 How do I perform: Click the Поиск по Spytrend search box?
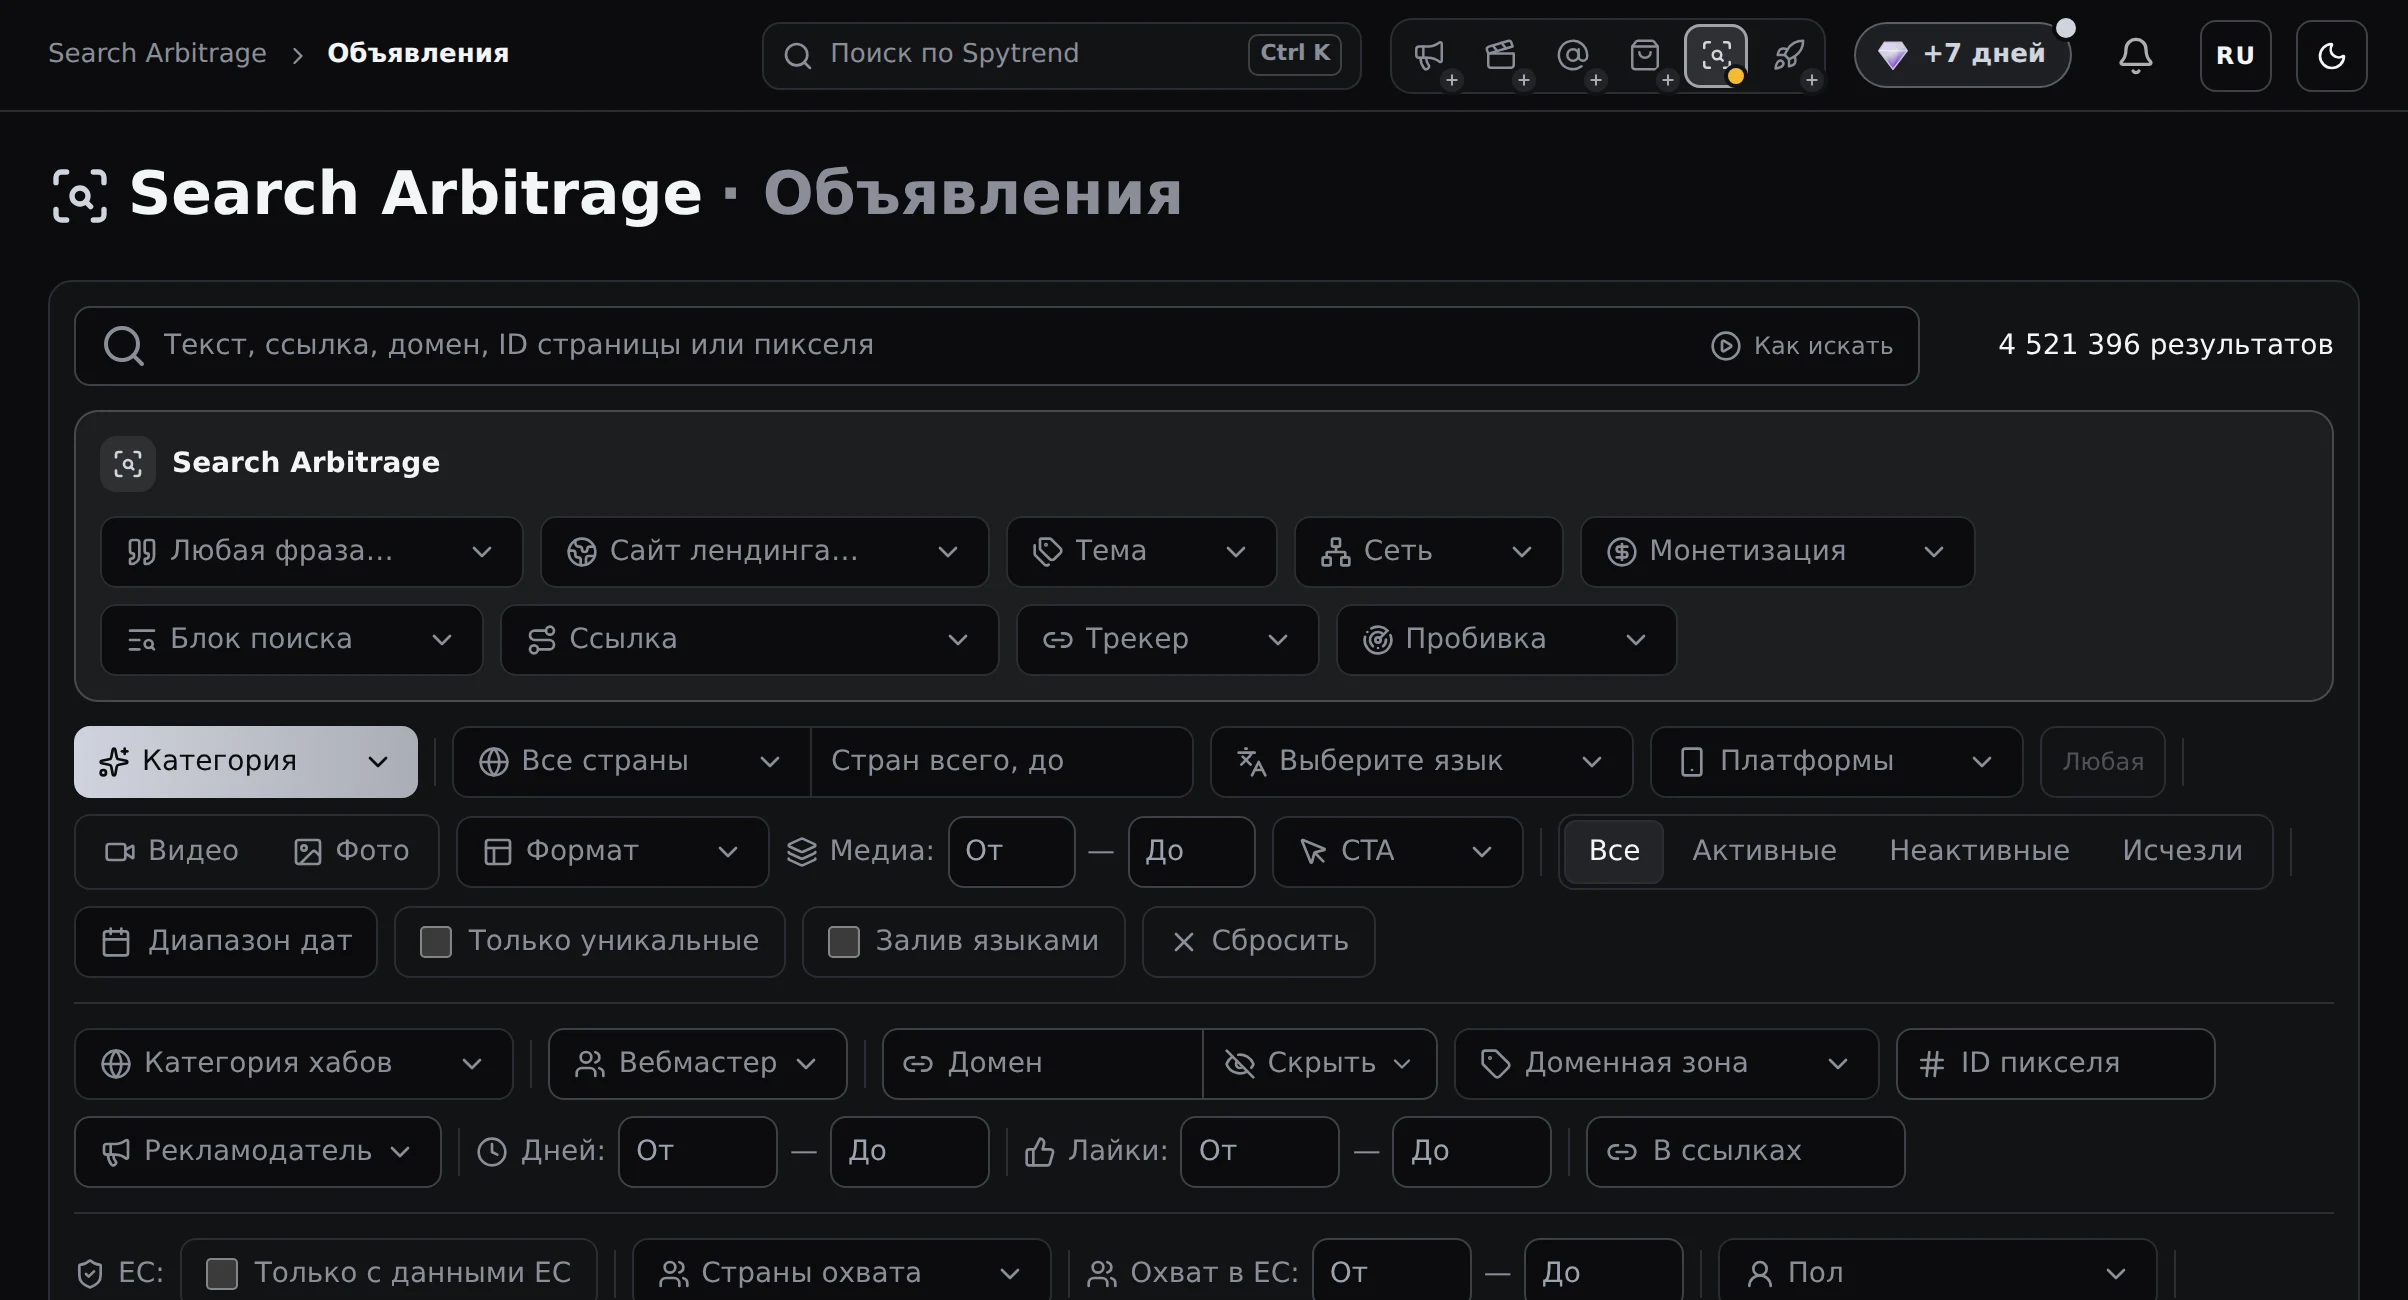click(x=1061, y=55)
